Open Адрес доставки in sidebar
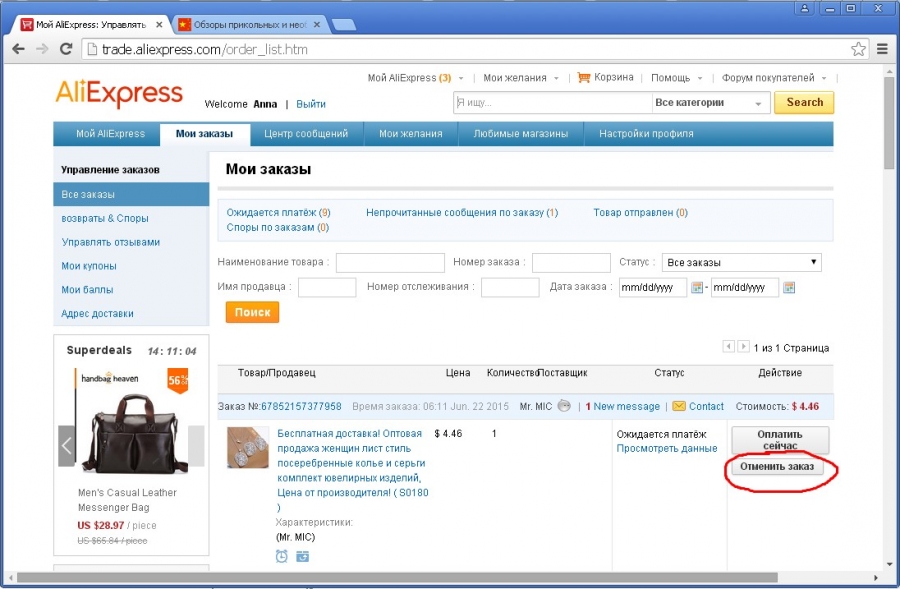This screenshot has height=589, width=900. point(97,313)
